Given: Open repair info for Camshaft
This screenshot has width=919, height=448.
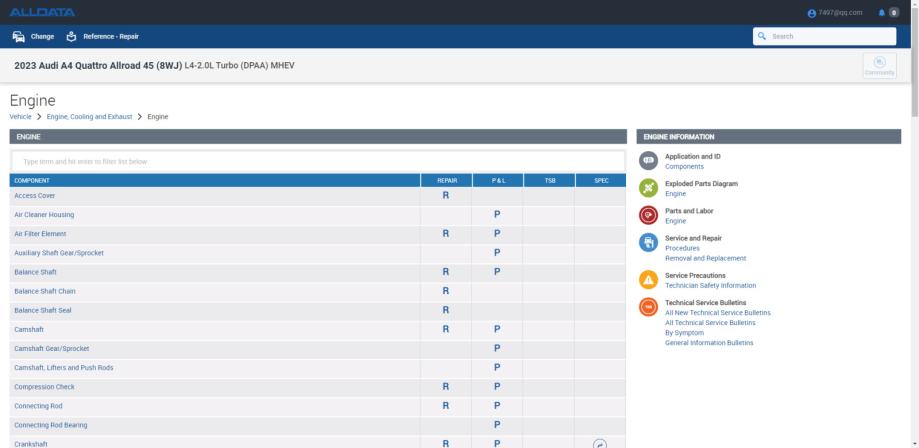Looking at the screenshot, I should [x=445, y=330].
